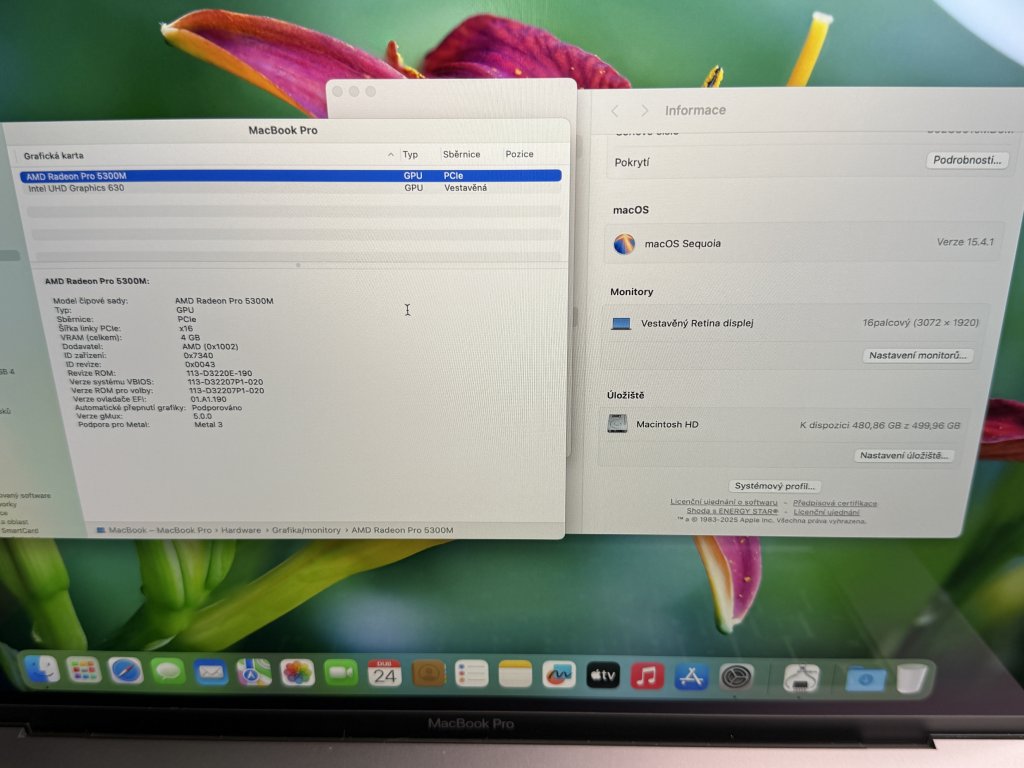Image resolution: width=1024 pixels, height=768 pixels.
Task: Sort by the Pozice column header
Action: 519,154
